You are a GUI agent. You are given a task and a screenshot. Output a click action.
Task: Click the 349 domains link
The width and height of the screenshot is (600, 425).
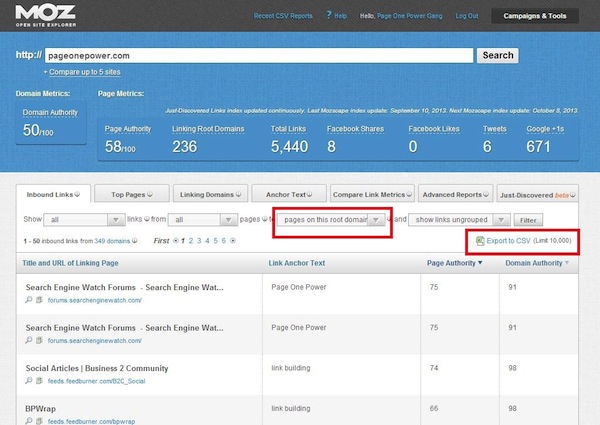pos(112,241)
